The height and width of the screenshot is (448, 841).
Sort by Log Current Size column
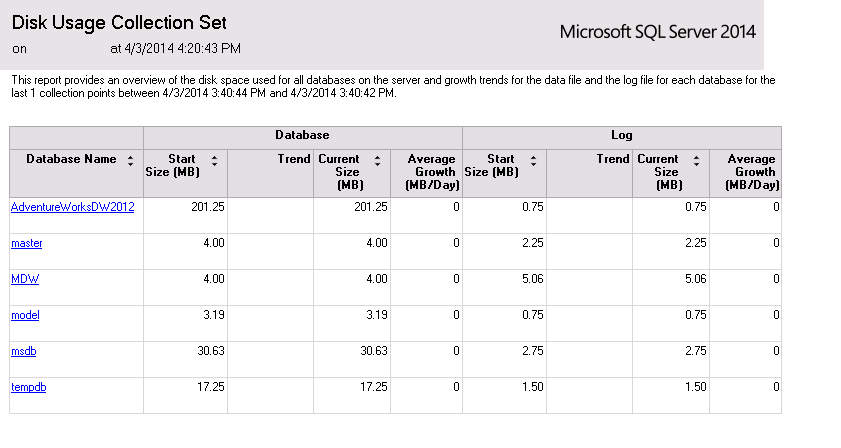click(x=697, y=160)
